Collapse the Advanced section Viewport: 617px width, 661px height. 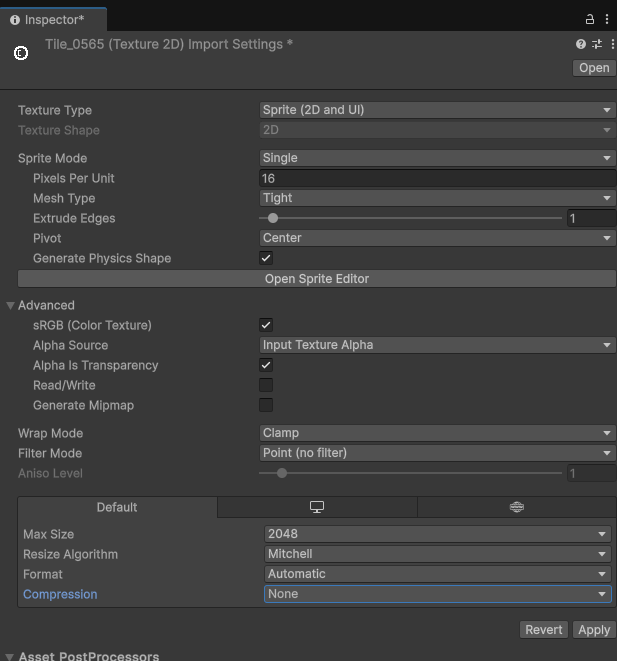[11, 305]
